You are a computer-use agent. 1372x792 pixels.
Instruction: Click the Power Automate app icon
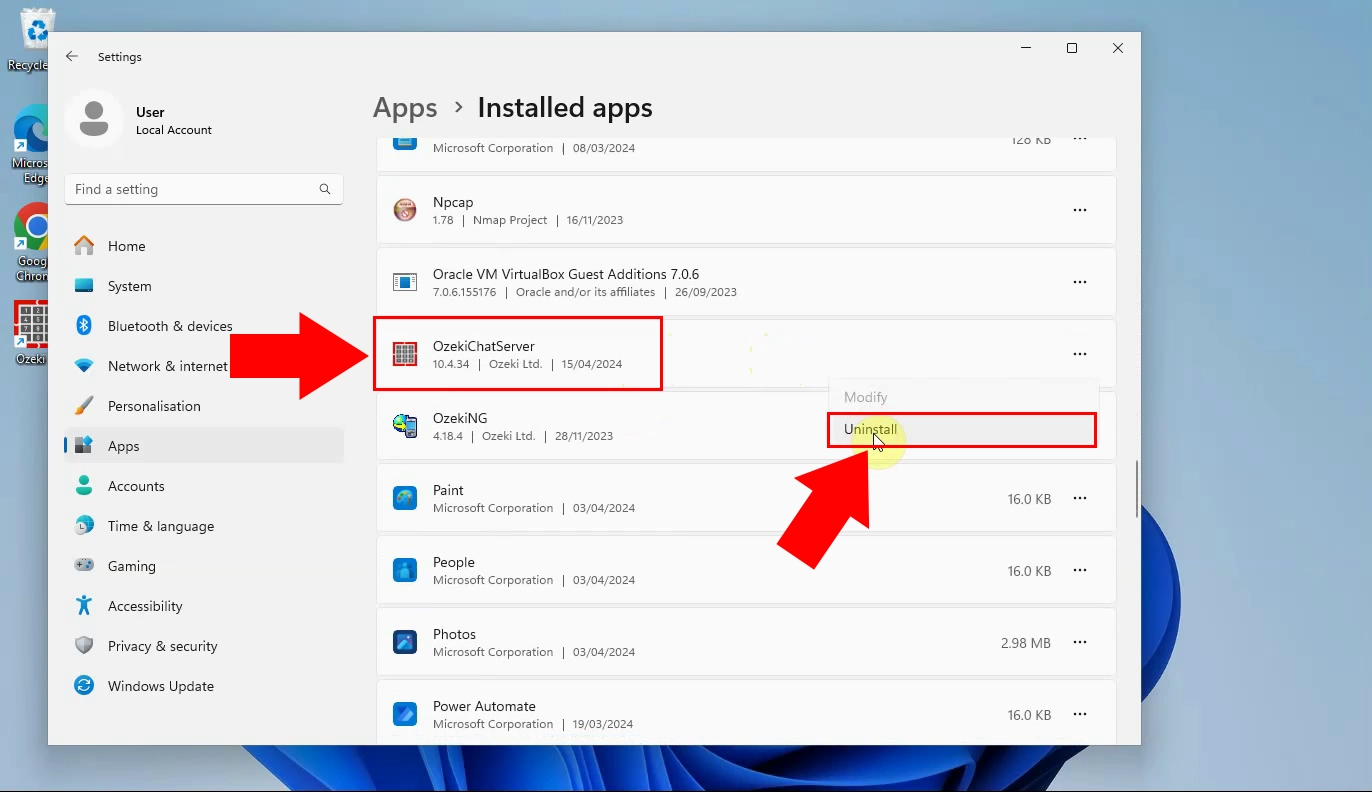coord(405,714)
